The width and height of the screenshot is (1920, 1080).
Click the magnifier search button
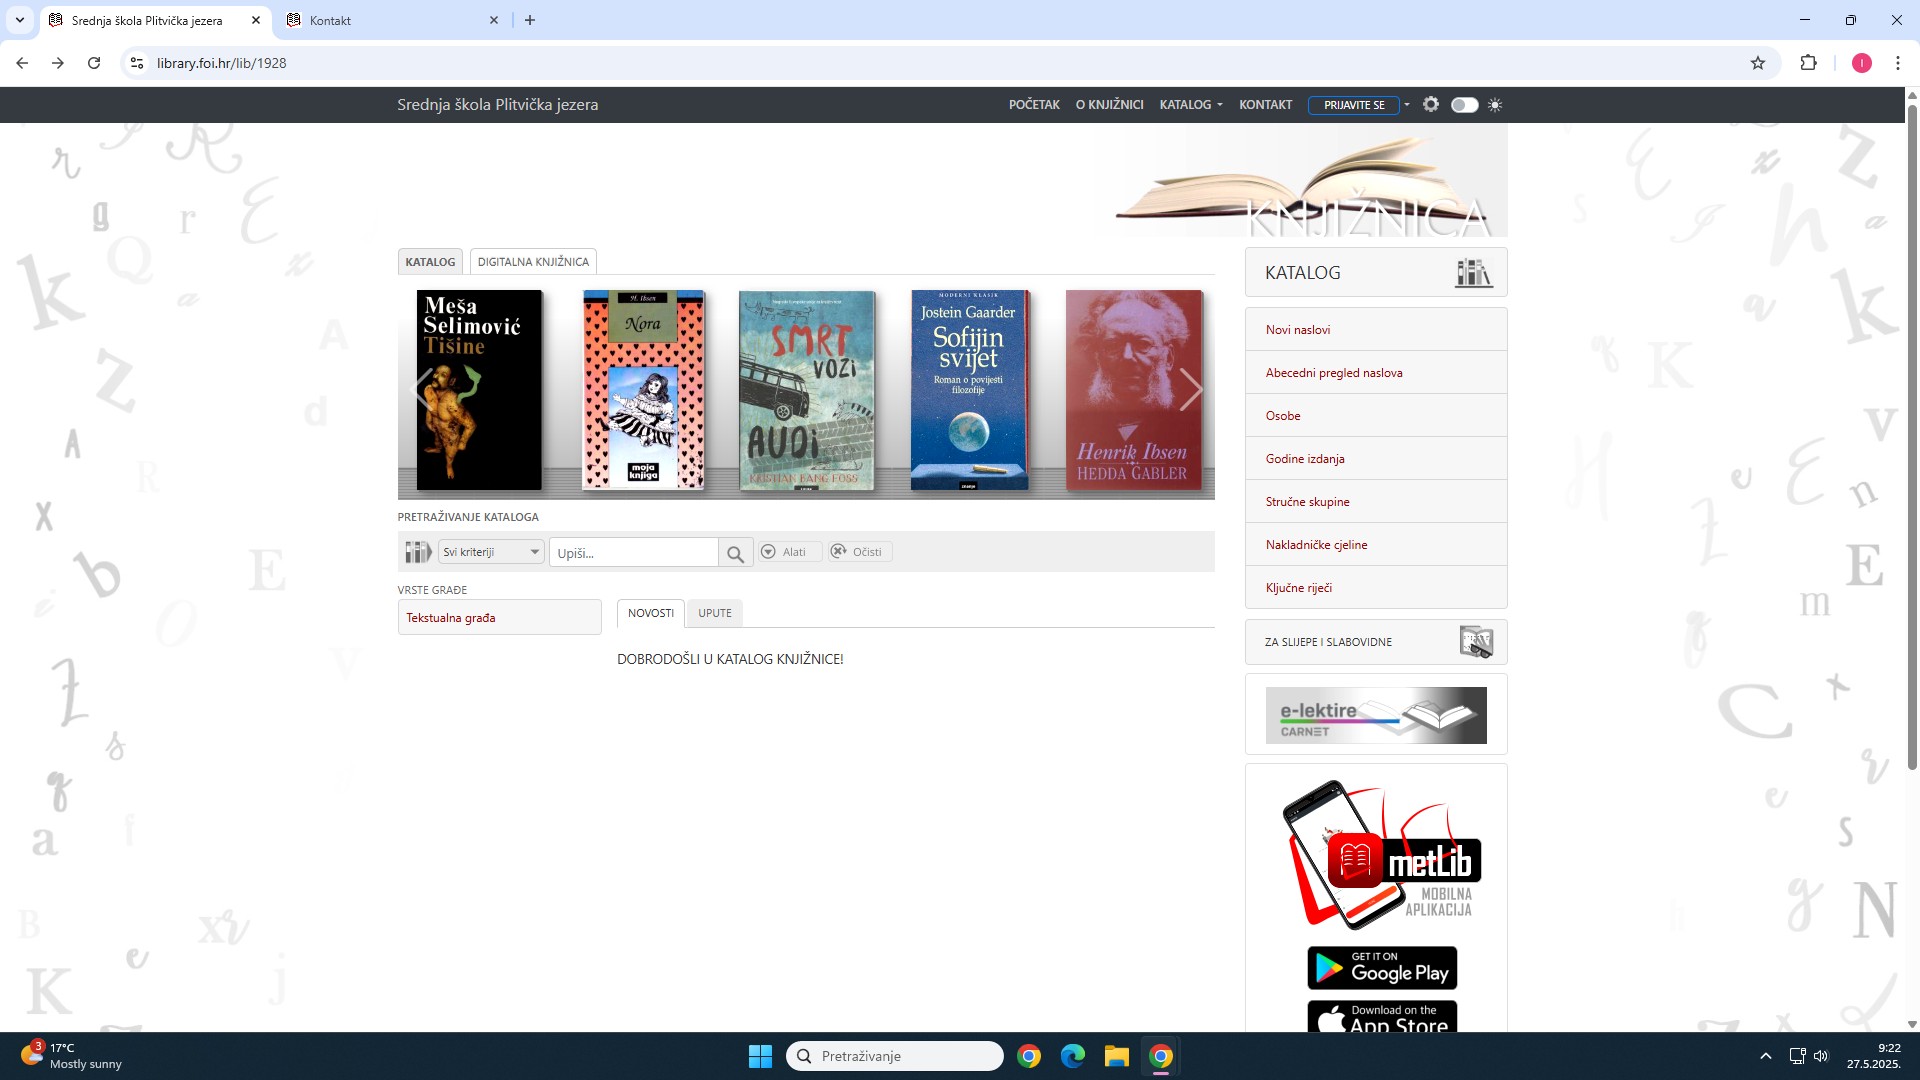[x=735, y=553]
